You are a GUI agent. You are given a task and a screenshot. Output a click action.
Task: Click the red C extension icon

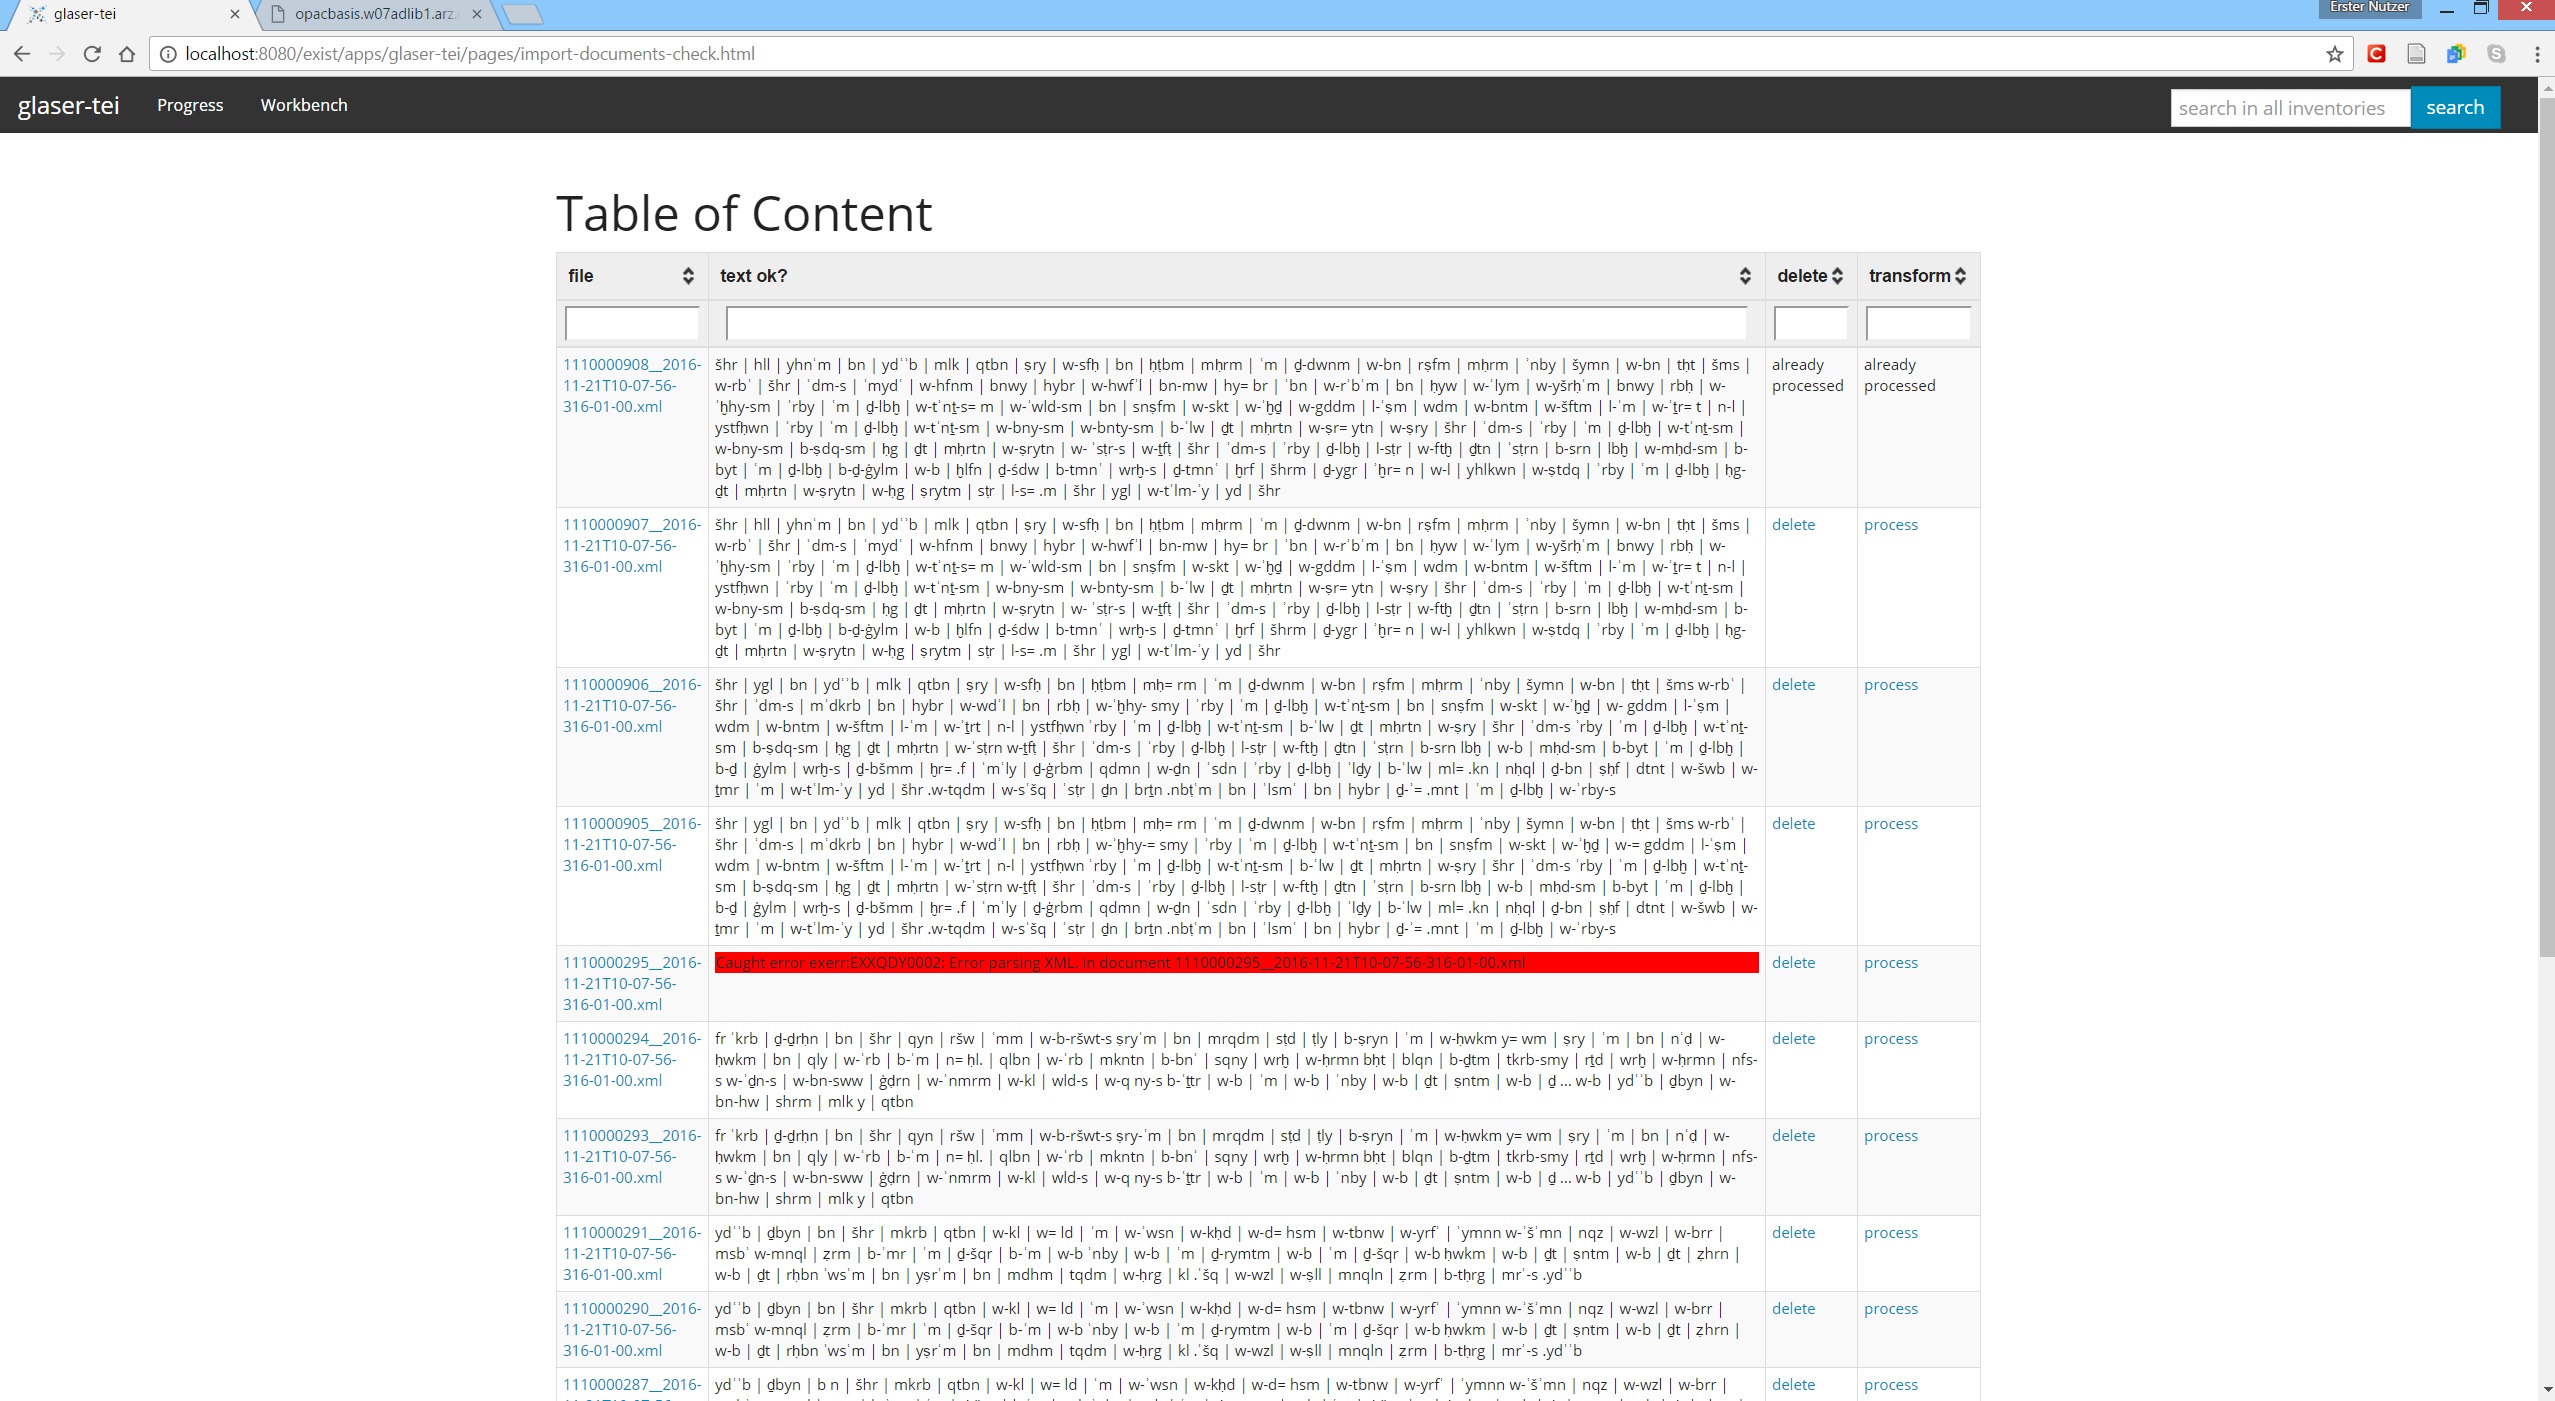click(x=2377, y=54)
